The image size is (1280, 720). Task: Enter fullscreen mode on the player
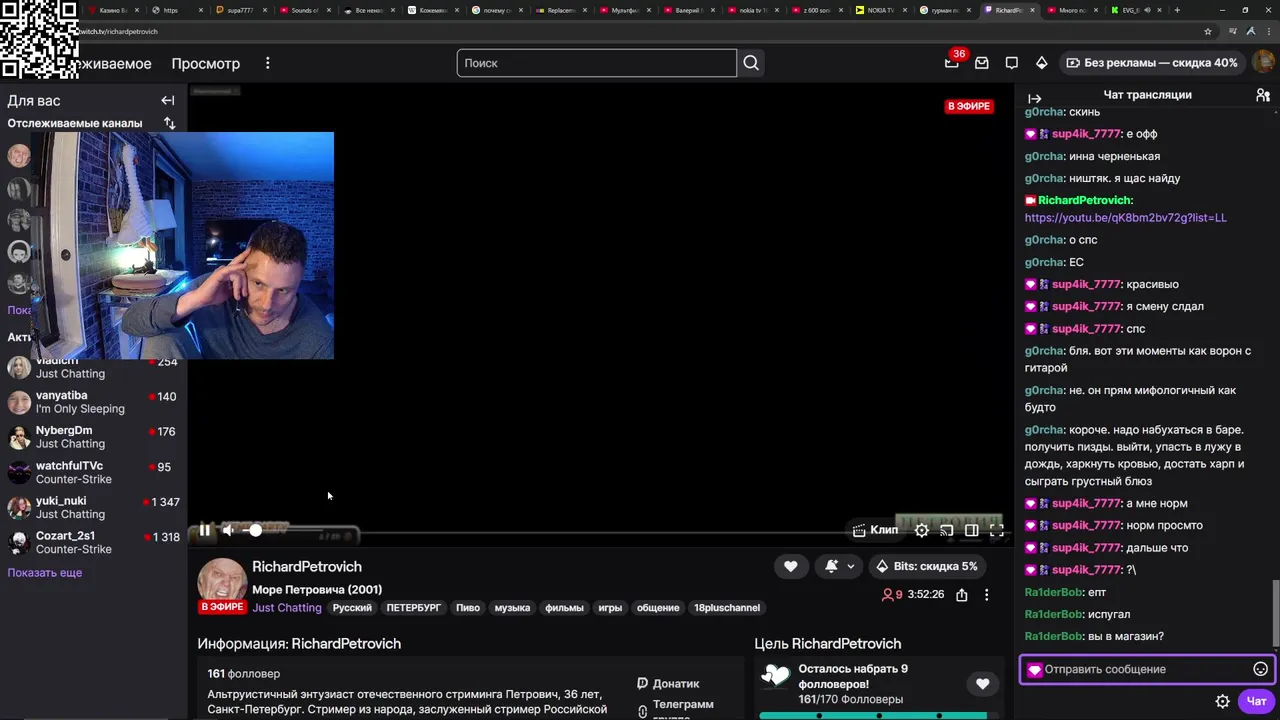(x=997, y=530)
